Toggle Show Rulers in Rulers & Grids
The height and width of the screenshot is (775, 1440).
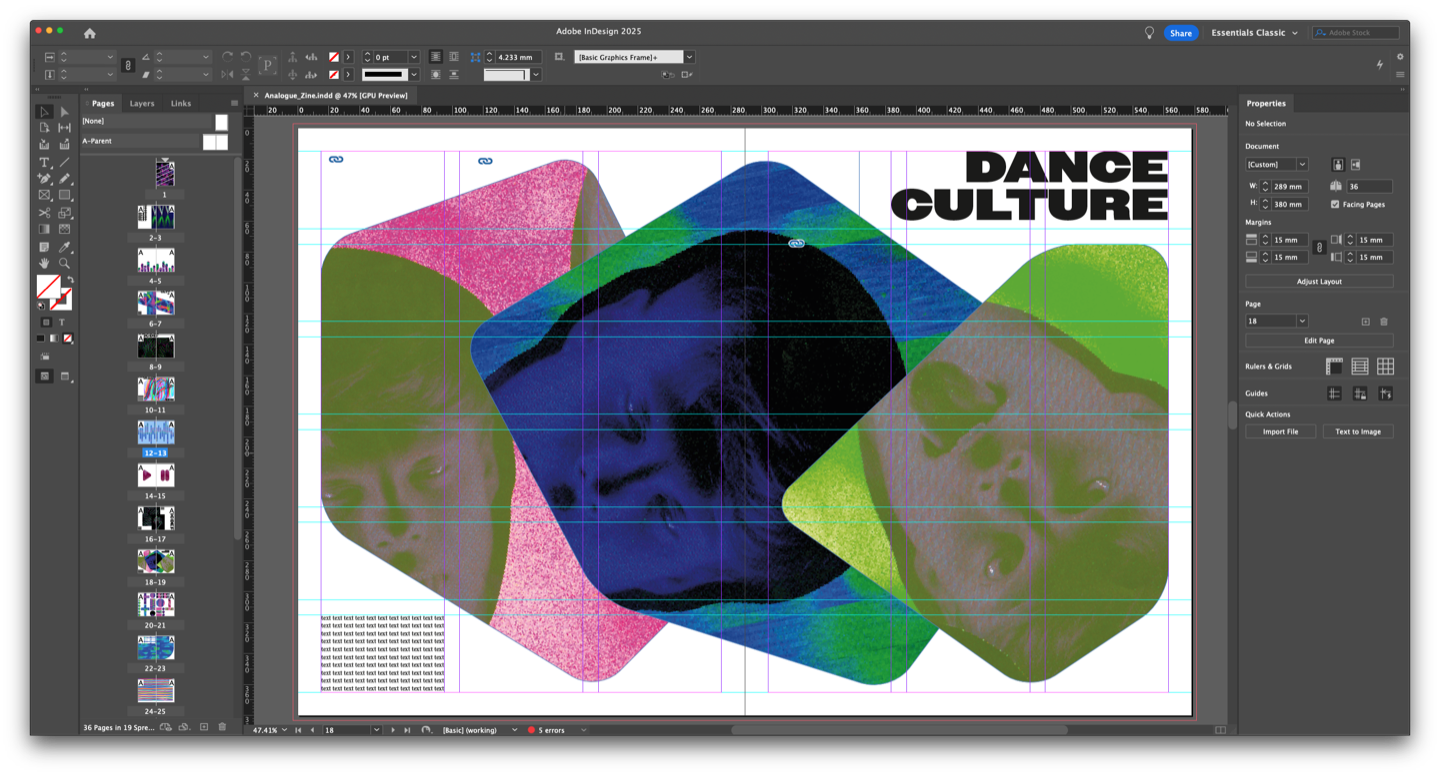pos(1334,367)
